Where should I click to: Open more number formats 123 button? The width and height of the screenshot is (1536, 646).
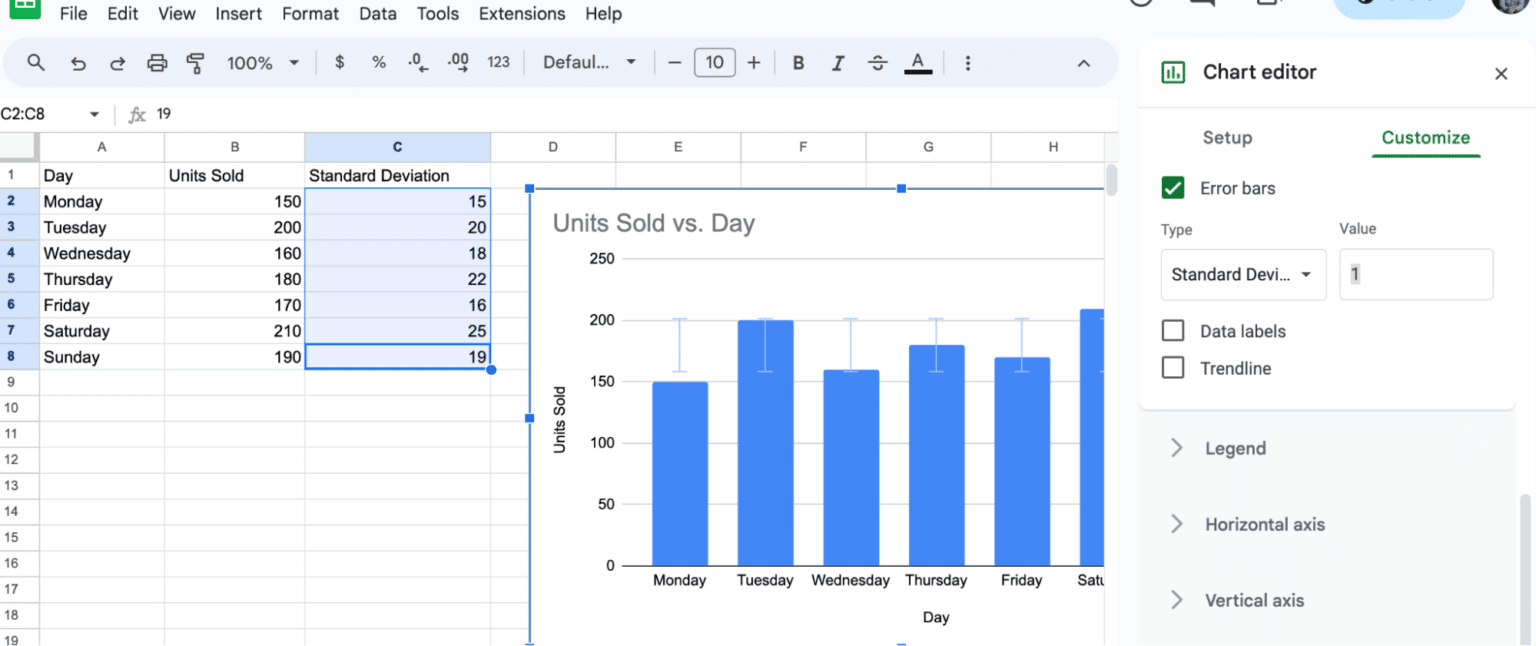click(499, 62)
